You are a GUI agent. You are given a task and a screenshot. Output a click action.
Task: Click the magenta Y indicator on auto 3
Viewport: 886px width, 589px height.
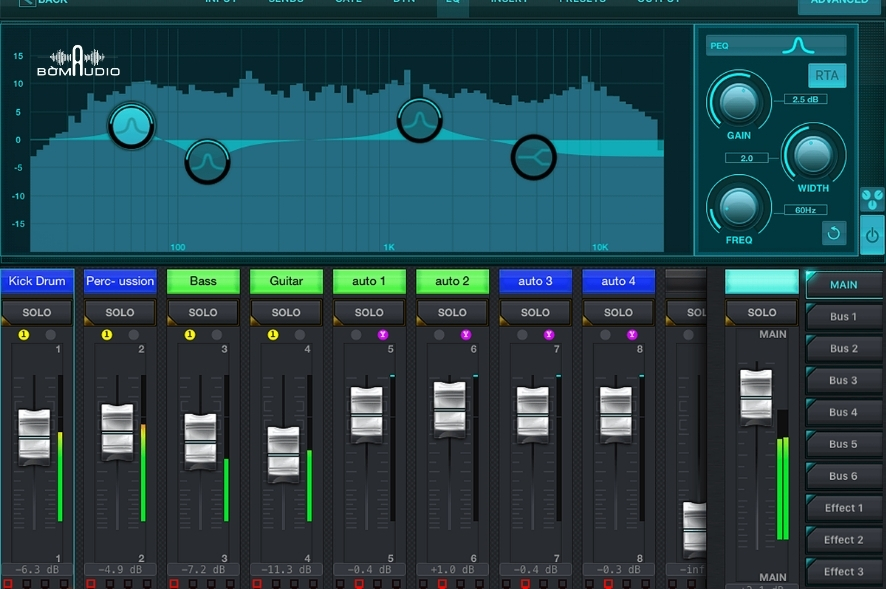pyautogui.click(x=549, y=335)
